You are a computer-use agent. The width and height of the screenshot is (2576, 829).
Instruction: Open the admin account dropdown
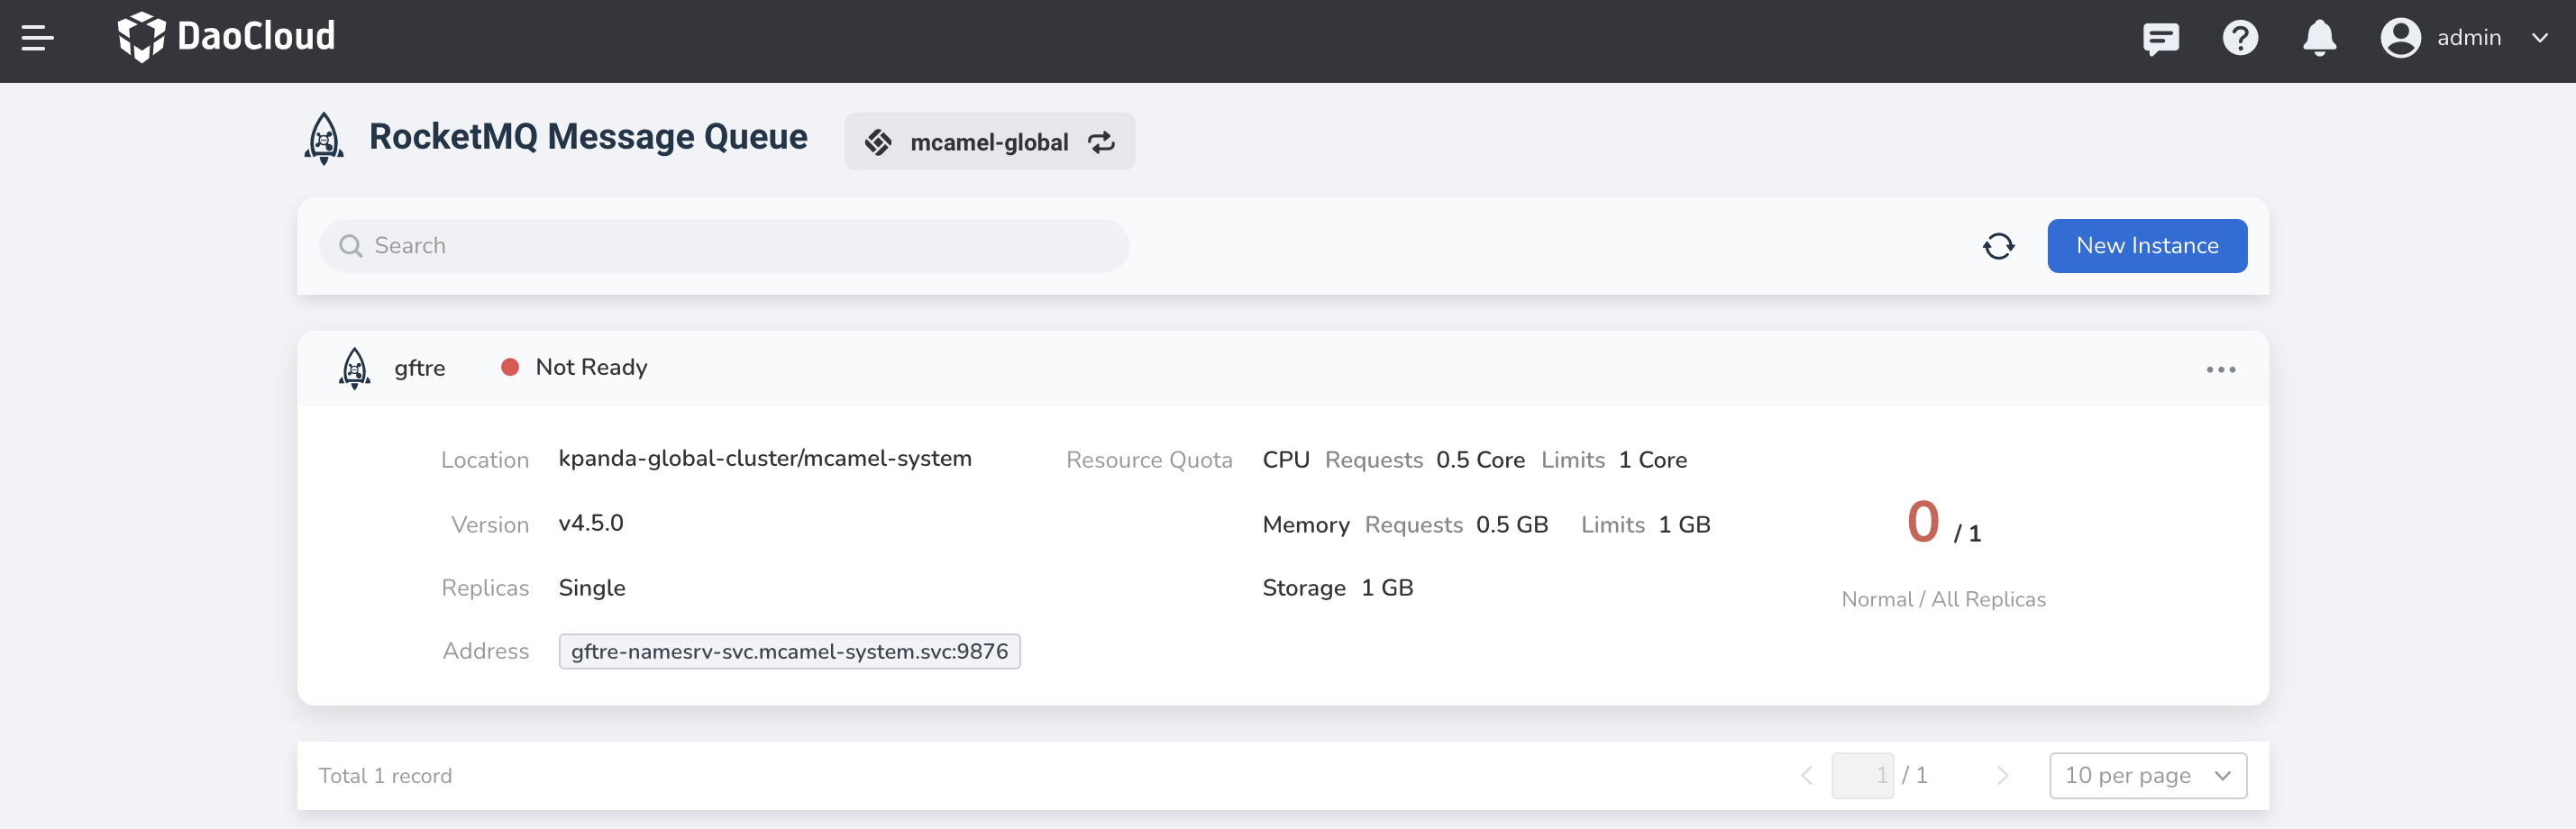pyautogui.click(x=2541, y=38)
